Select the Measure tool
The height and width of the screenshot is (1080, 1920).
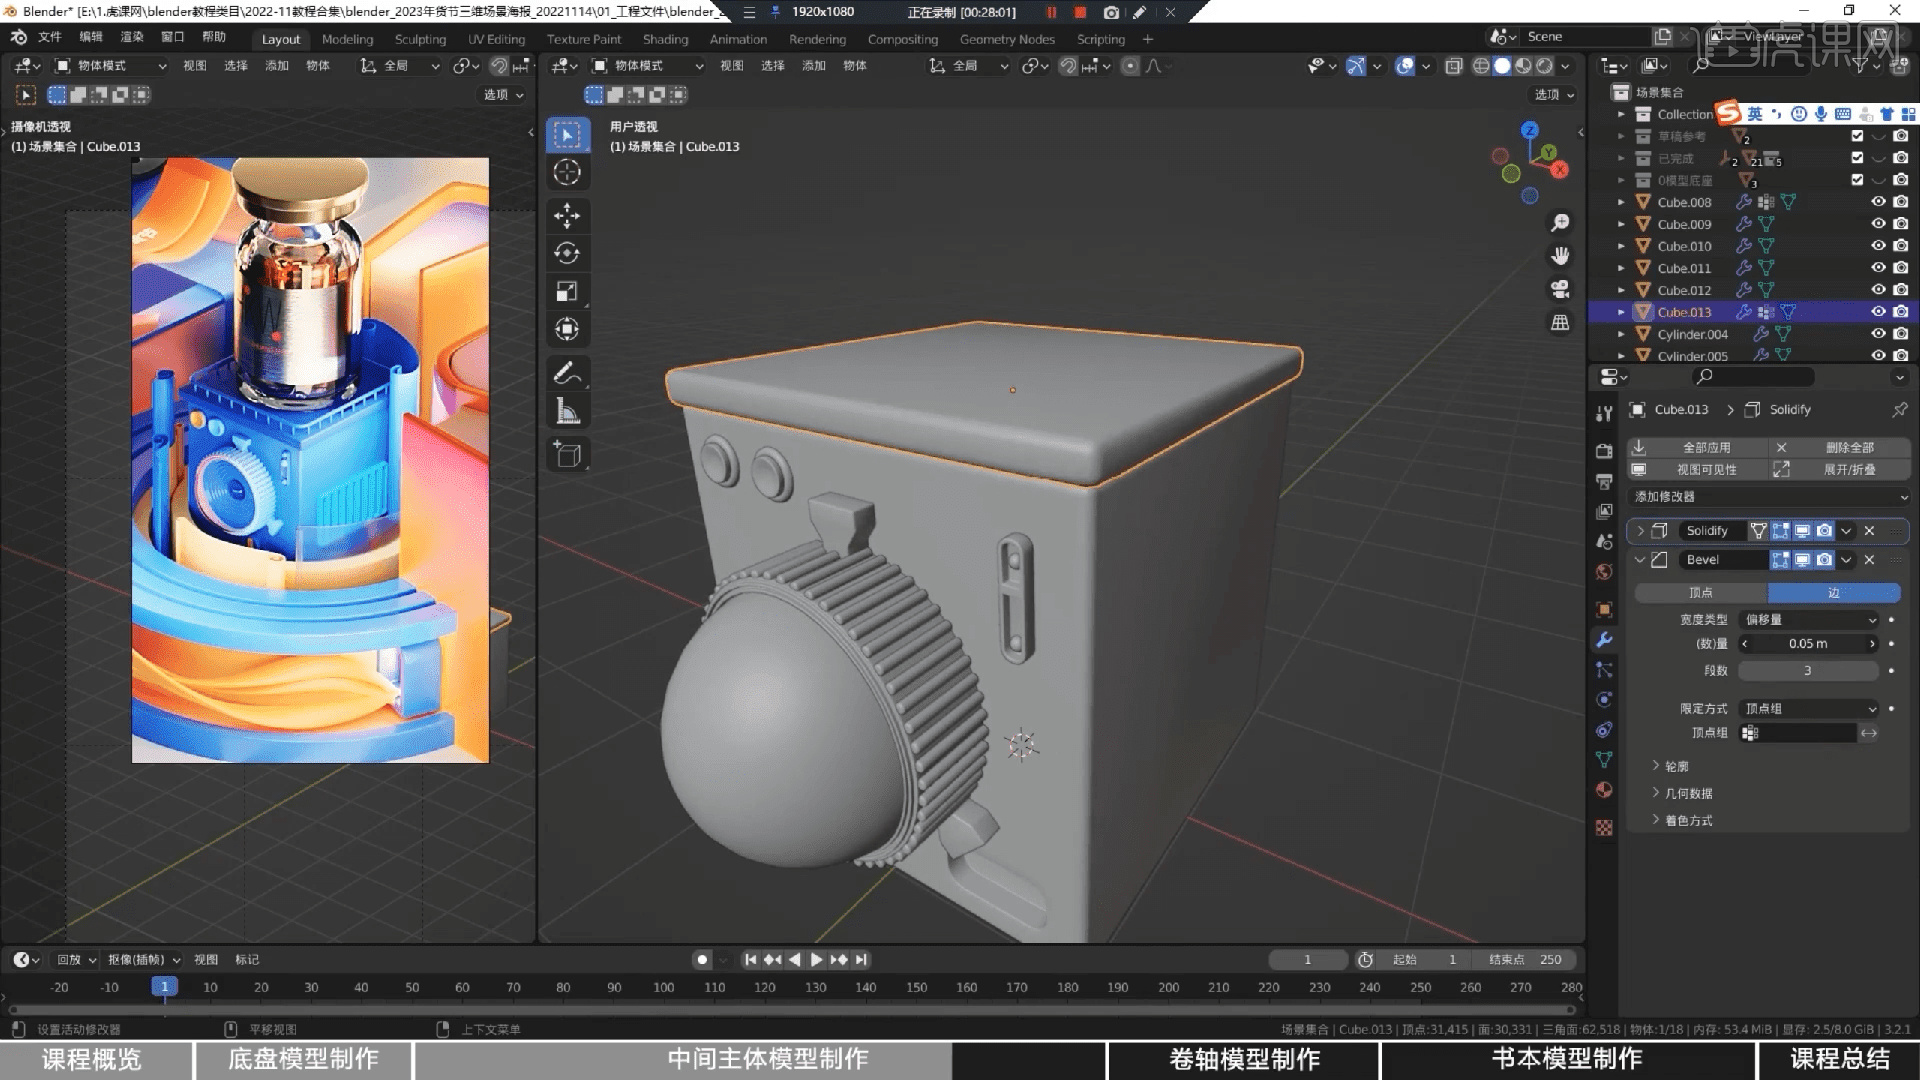(567, 411)
